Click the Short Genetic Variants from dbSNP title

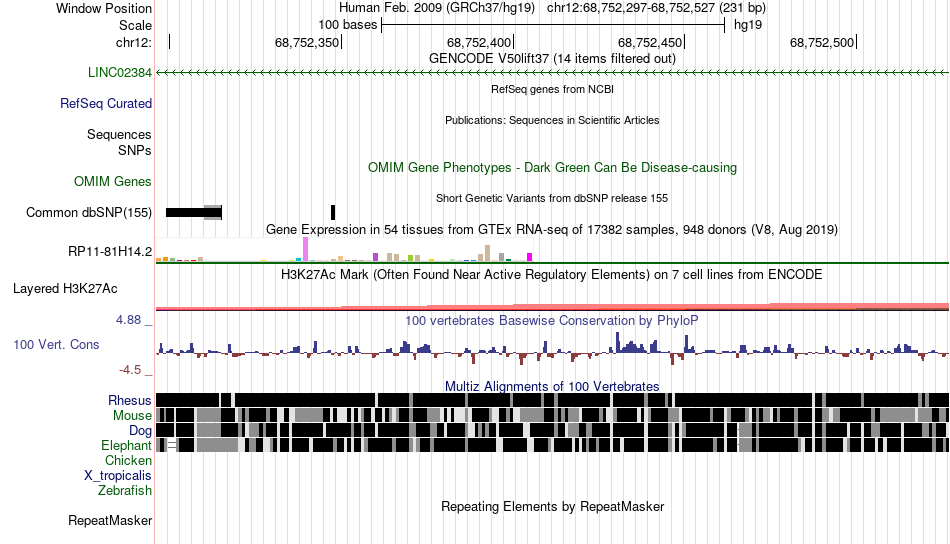[552, 198]
